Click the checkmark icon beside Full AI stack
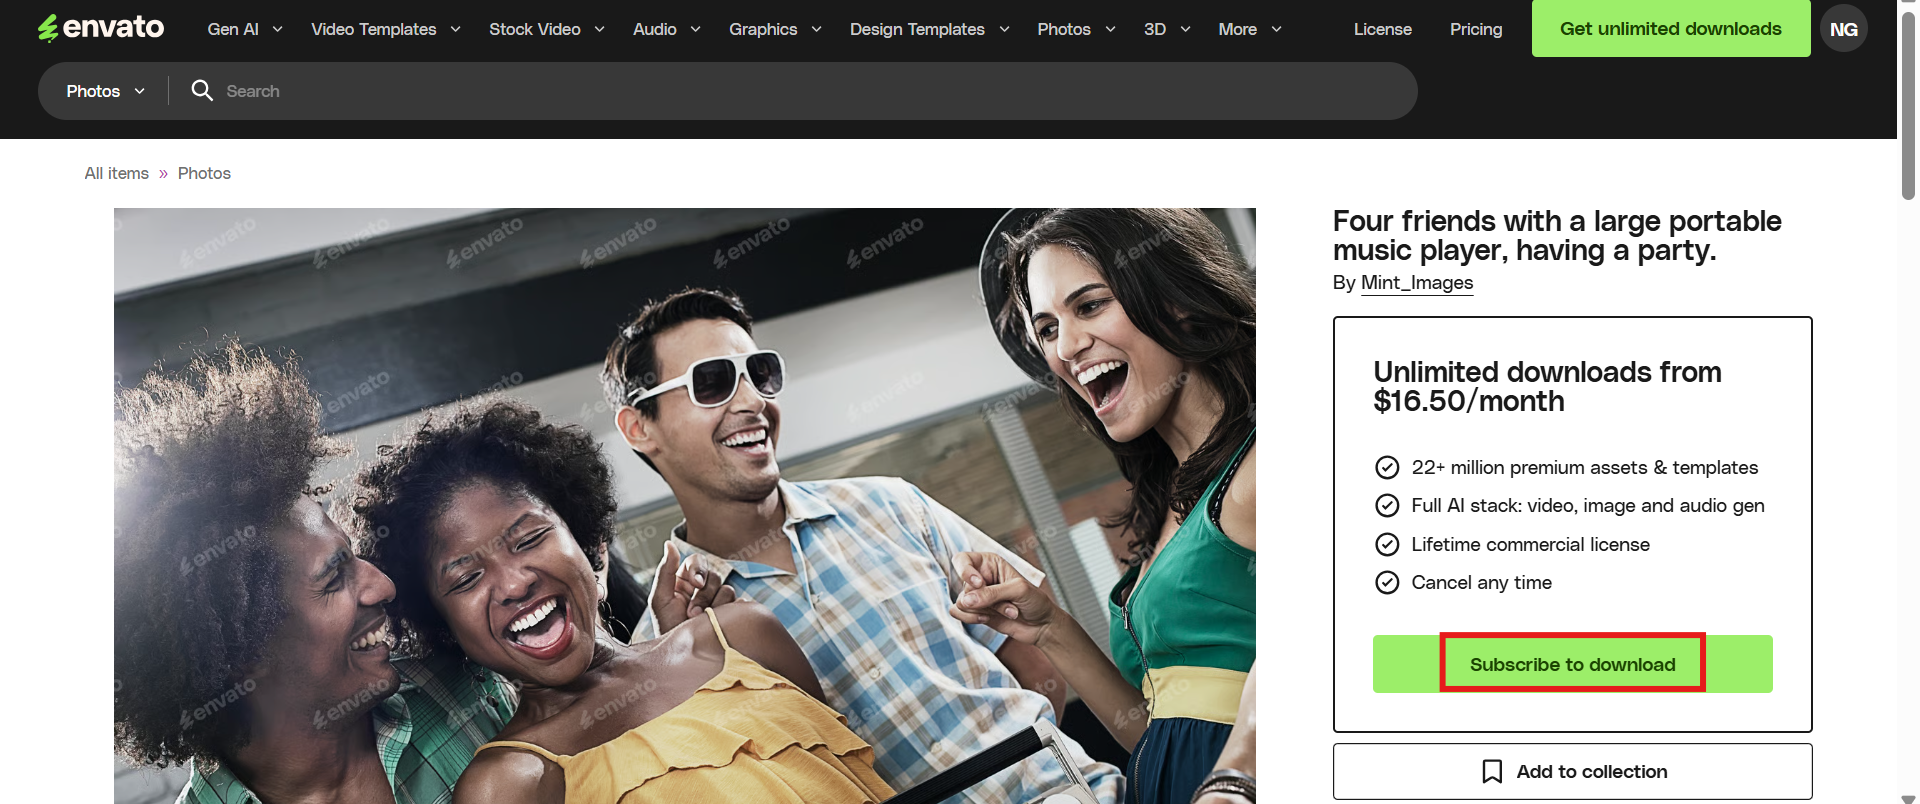Image resolution: width=1920 pixels, height=804 pixels. 1387,505
